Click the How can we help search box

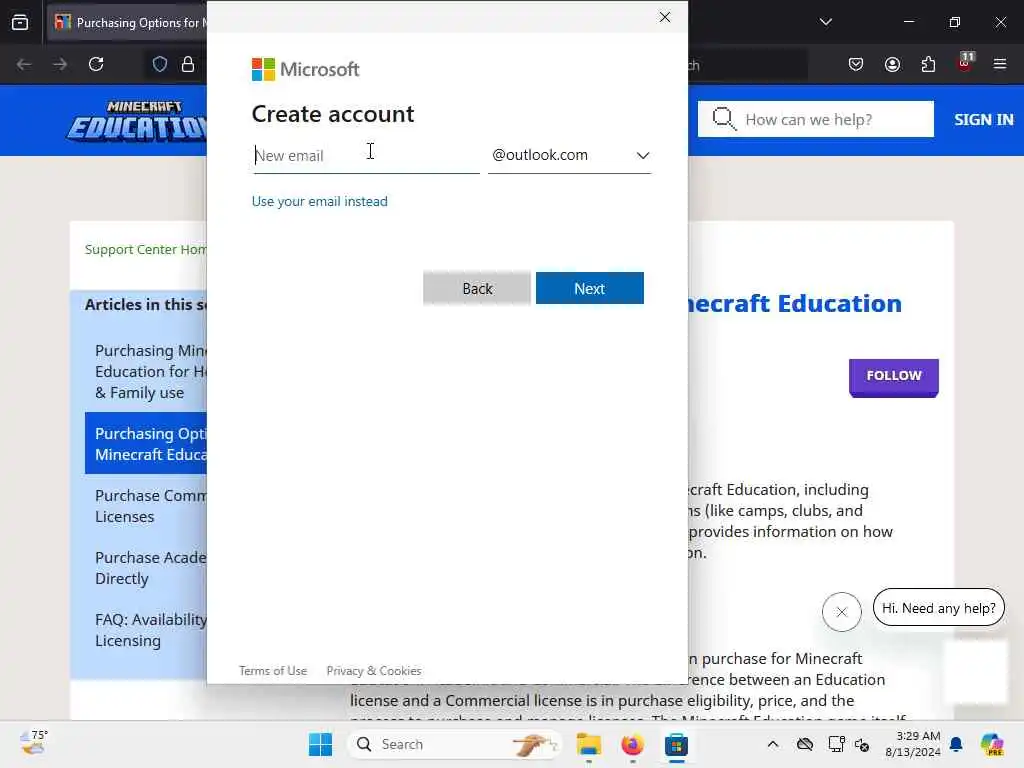[x=816, y=119]
